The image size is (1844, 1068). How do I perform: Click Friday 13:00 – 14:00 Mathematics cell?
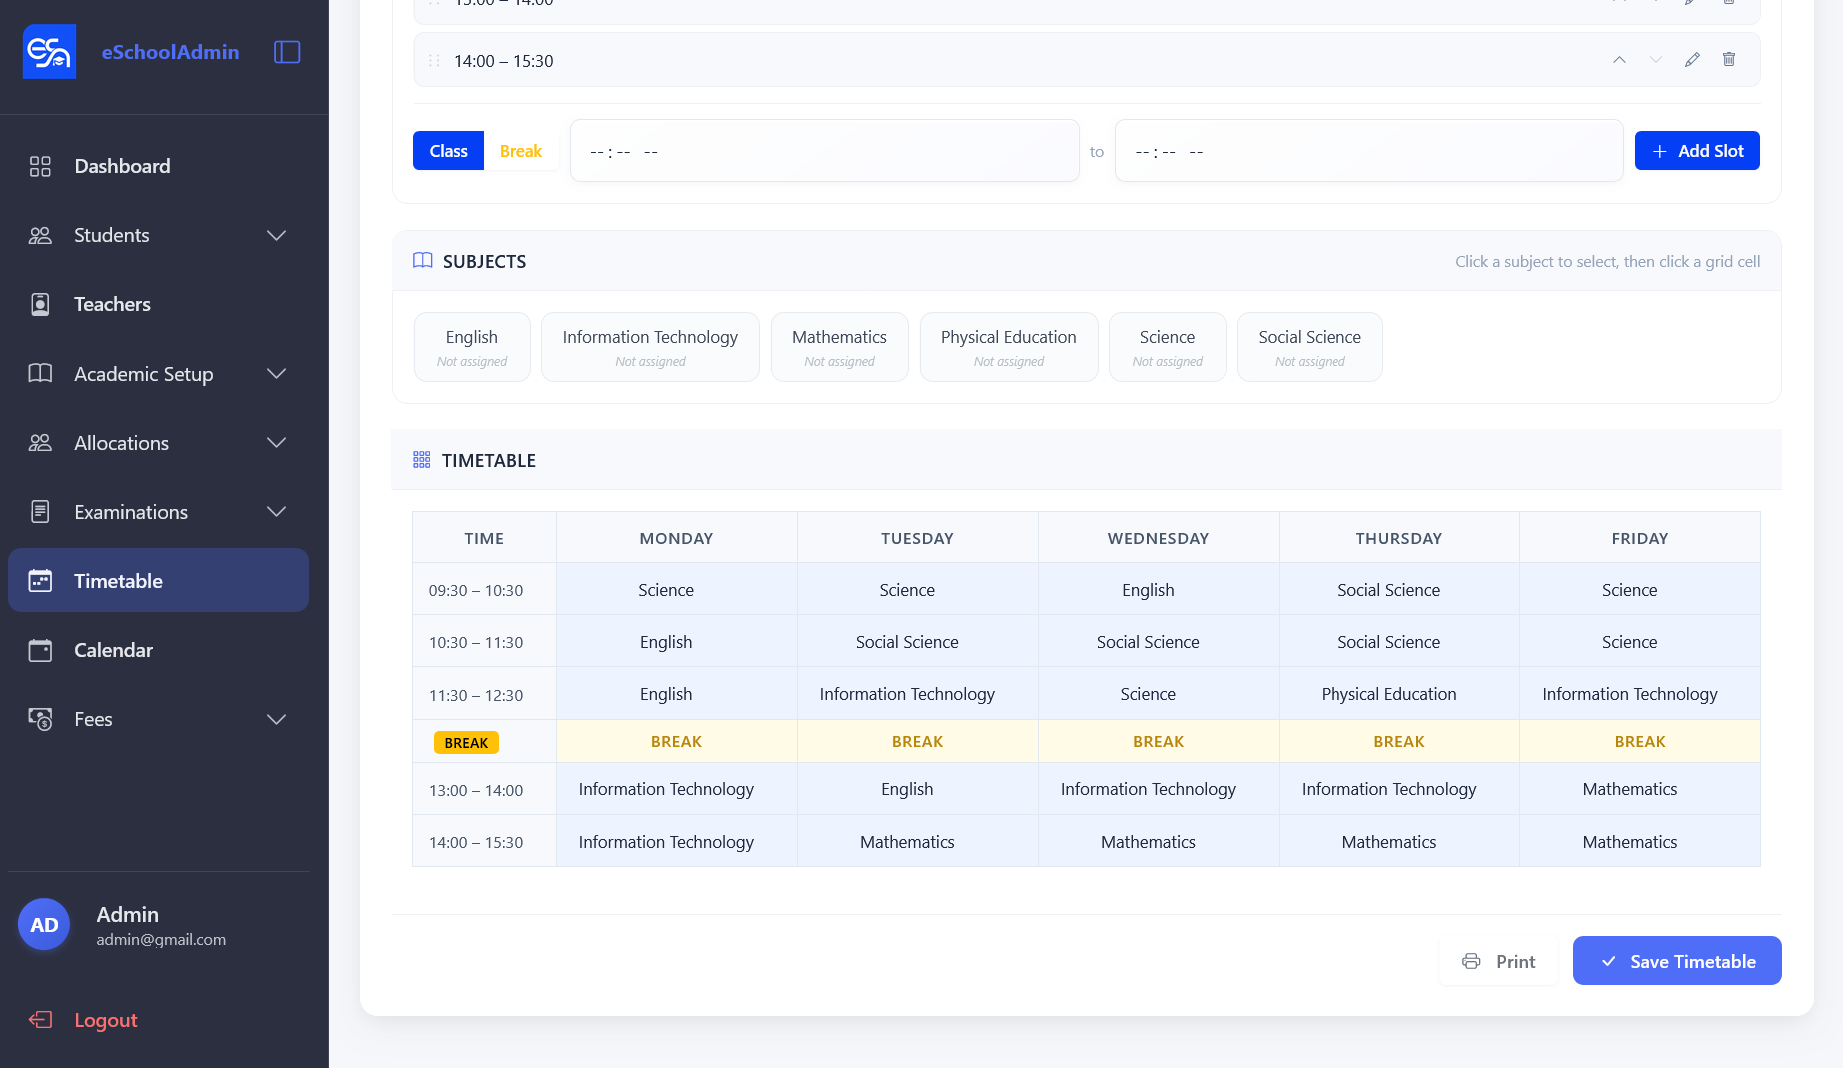(x=1640, y=789)
